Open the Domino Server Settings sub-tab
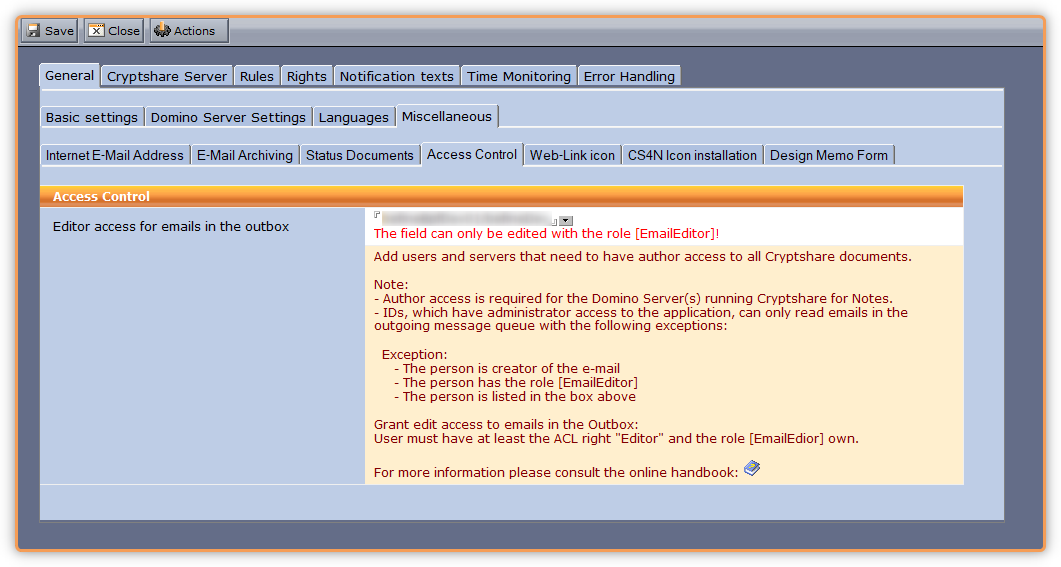Viewport: 1061px width, 567px height. click(229, 117)
